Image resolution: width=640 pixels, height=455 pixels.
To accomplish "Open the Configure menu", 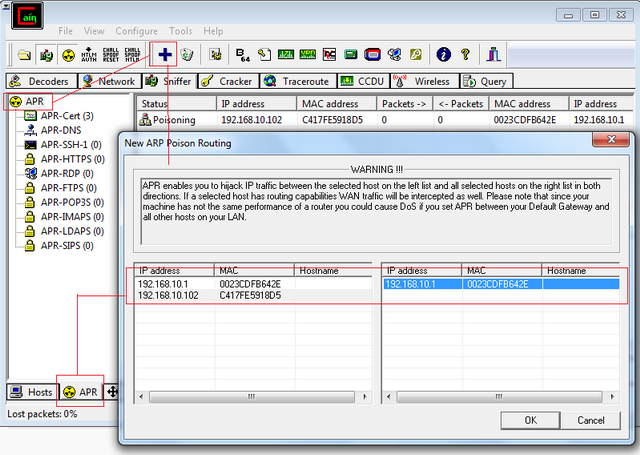I will pos(136,31).
